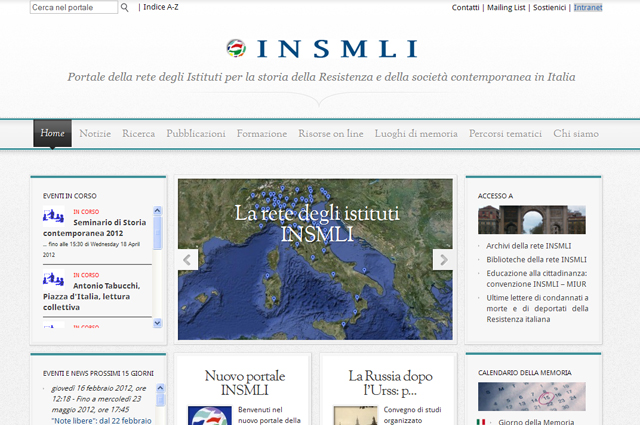
Task: Open Seminario di Storia contemporanea 2012 event
Action: (95, 228)
